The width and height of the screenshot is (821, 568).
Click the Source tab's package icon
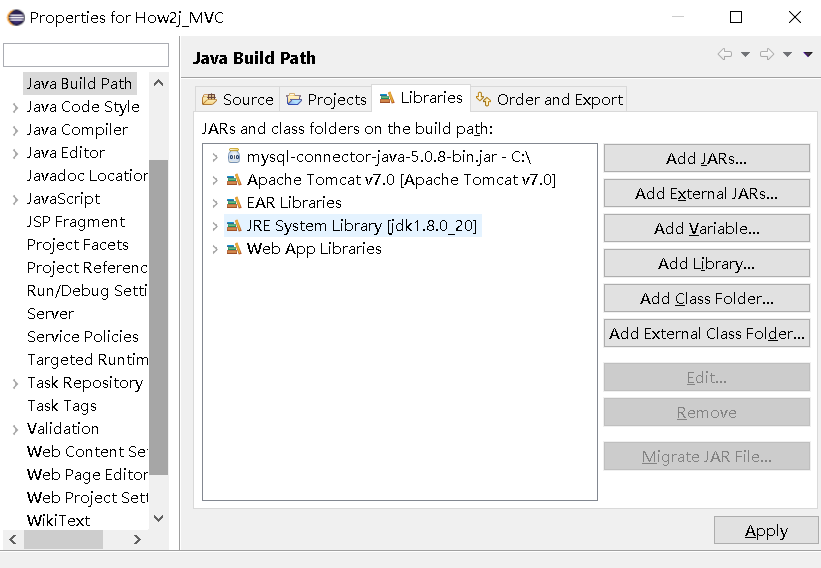pyautogui.click(x=209, y=99)
